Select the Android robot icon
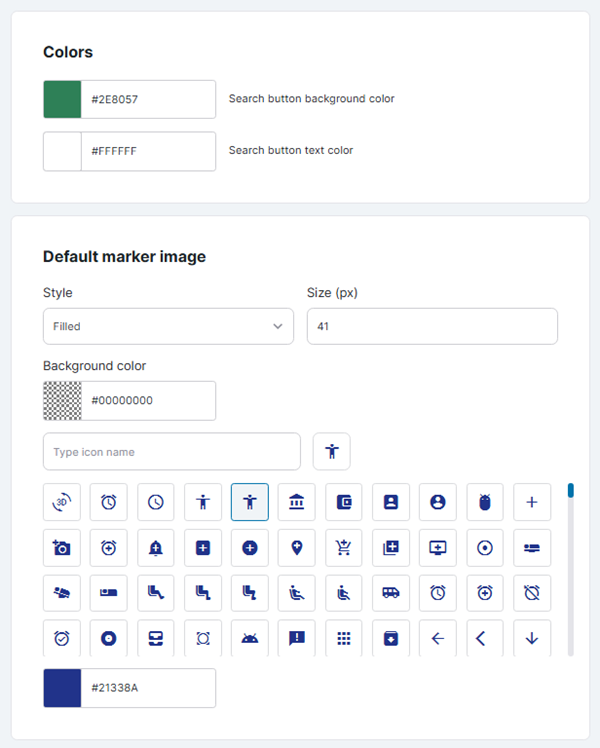Viewport: 600px width, 748px height. tap(250, 638)
